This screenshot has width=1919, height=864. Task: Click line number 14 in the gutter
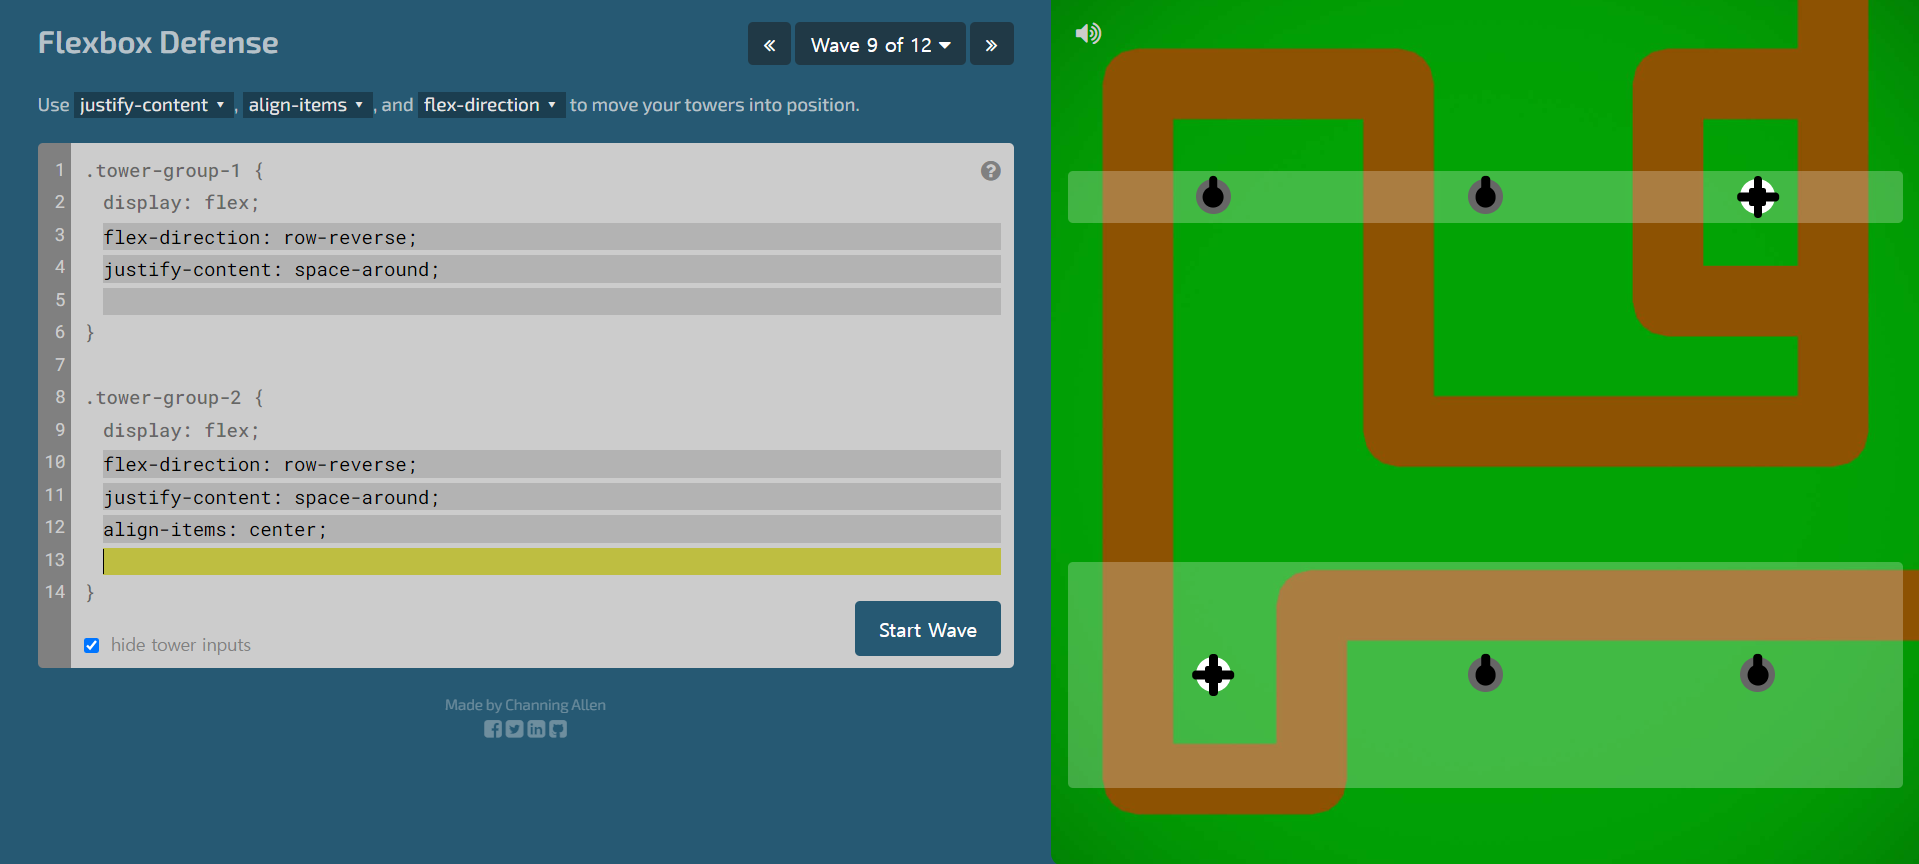coord(55,592)
